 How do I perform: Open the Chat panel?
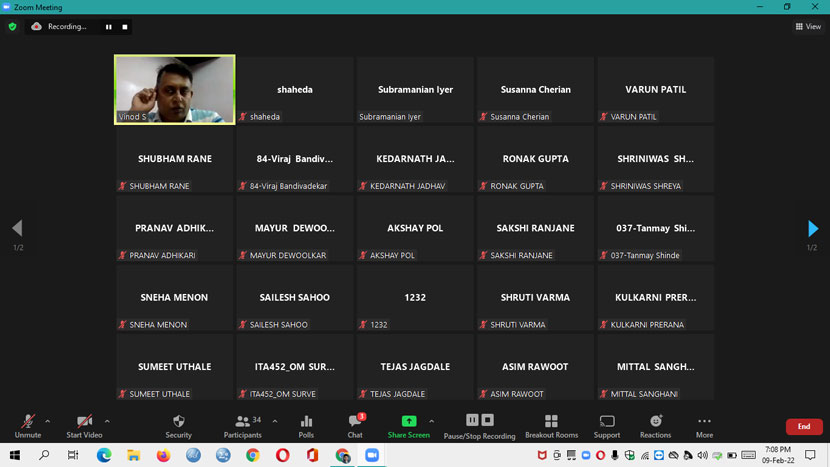point(355,425)
